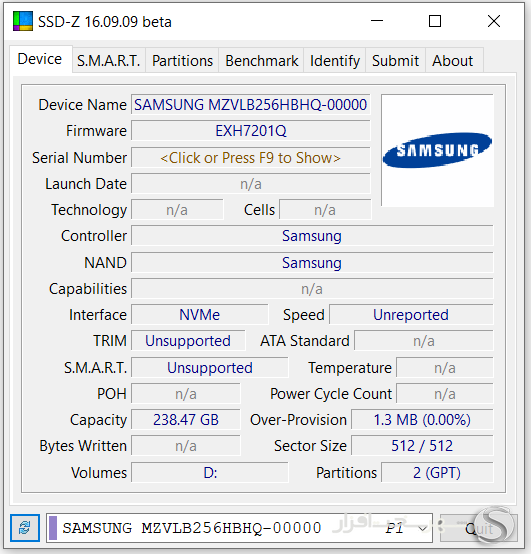Minimize the SSD-Z window

point(377,21)
